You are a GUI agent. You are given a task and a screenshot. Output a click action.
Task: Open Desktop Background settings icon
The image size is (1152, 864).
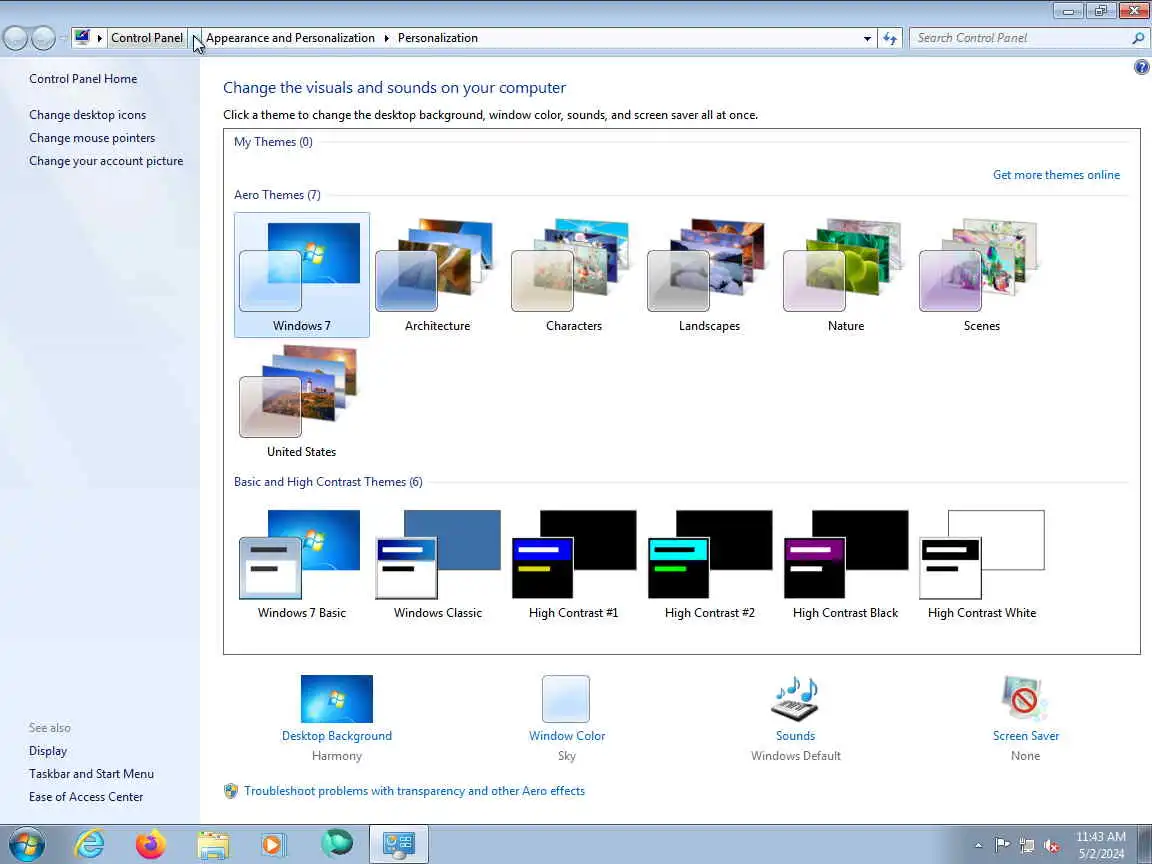pyautogui.click(x=336, y=699)
